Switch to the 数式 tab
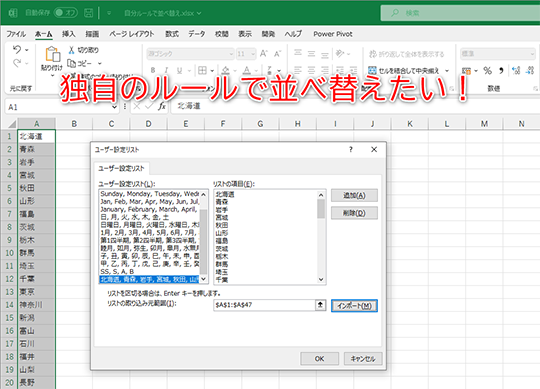The height and width of the screenshot is (389, 540). click(x=172, y=34)
